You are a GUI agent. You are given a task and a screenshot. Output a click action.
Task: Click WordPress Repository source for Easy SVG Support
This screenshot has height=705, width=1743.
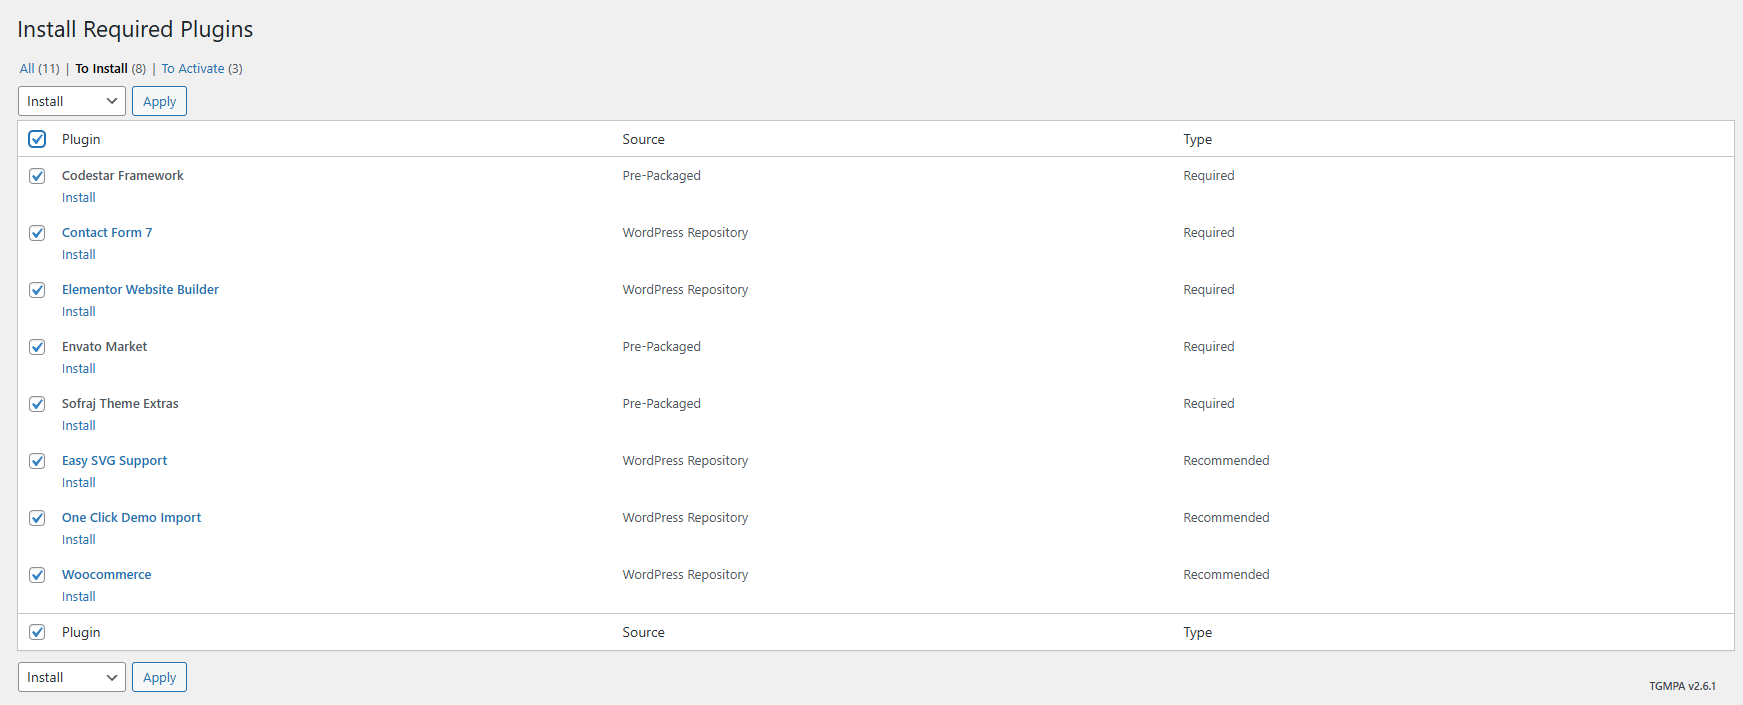(685, 461)
